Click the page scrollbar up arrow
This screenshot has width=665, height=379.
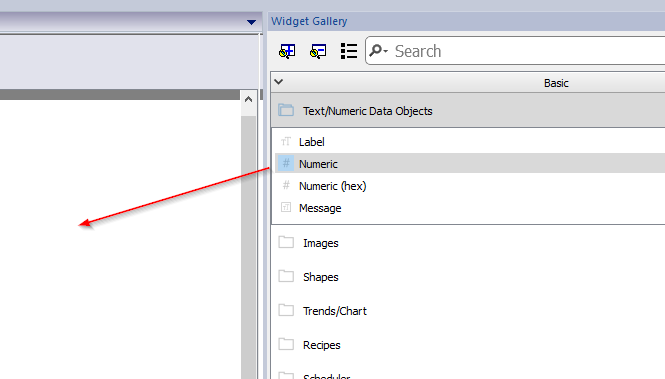click(x=249, y=100)
